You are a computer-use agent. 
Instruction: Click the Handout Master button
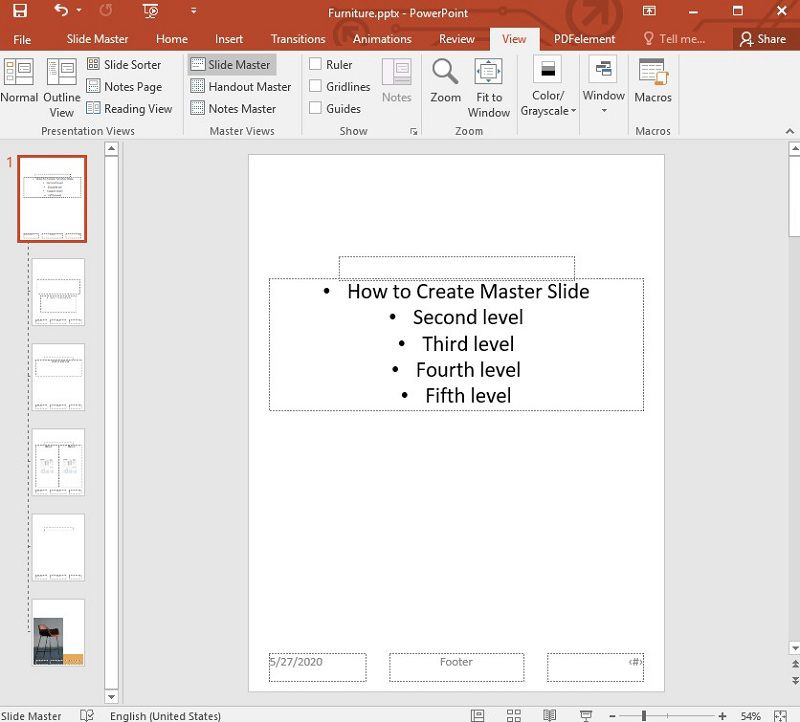pos(241,86)
